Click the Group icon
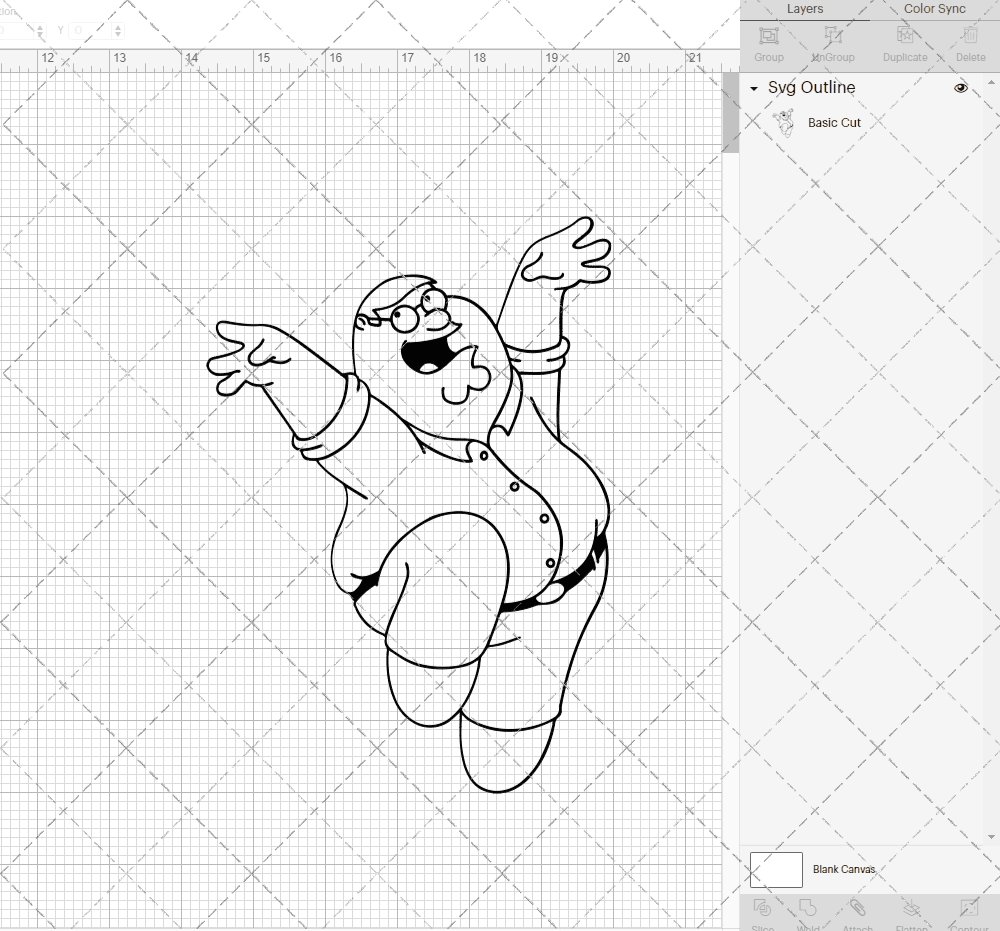 768,42
